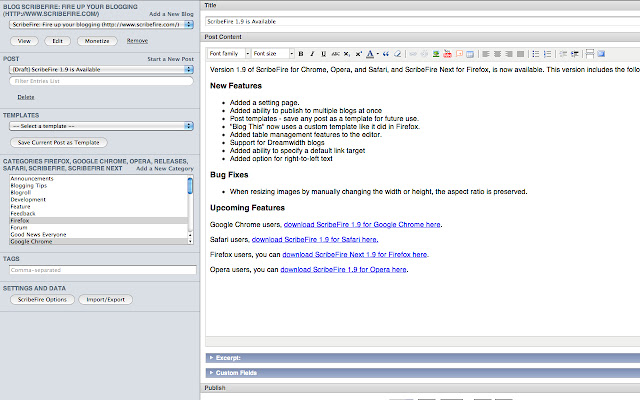Open the post selector showing the draft
The width and height of the screenshot is (640, 400).
click(x=101, y=69)
